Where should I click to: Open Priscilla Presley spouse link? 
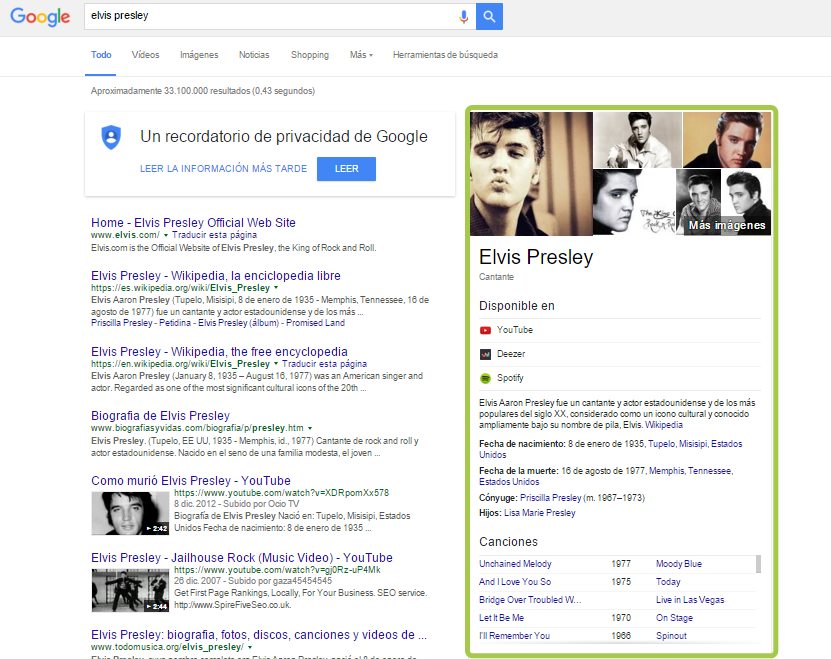[550, 498]
